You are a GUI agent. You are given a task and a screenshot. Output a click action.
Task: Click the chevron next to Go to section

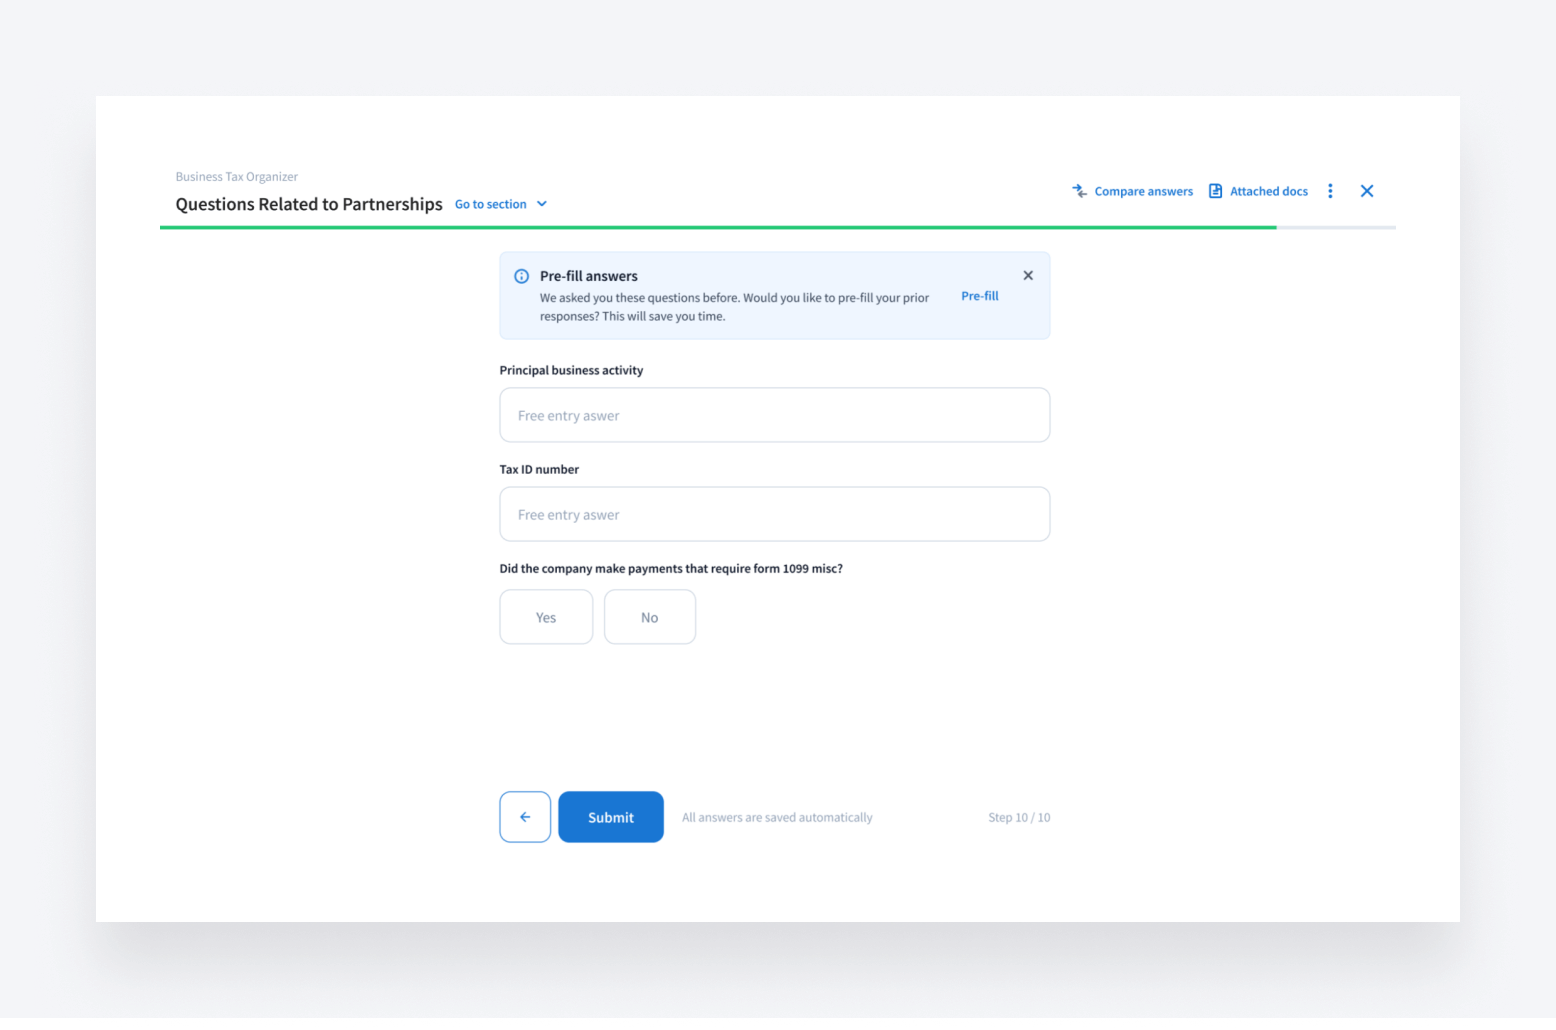pyautogui.click(x=542, y=204)
